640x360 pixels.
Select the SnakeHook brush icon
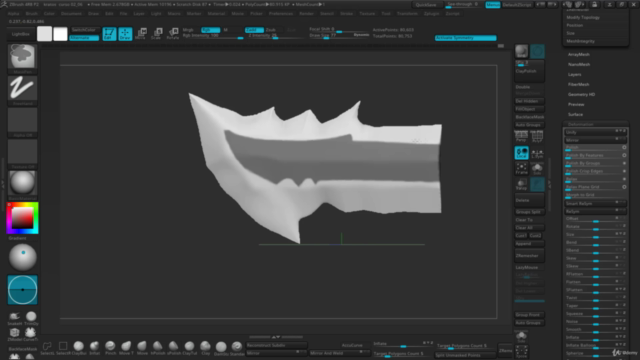[15, 318]
